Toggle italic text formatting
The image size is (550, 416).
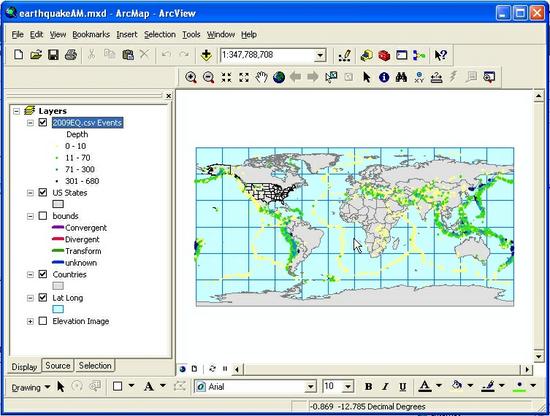(x=385, y=387)
